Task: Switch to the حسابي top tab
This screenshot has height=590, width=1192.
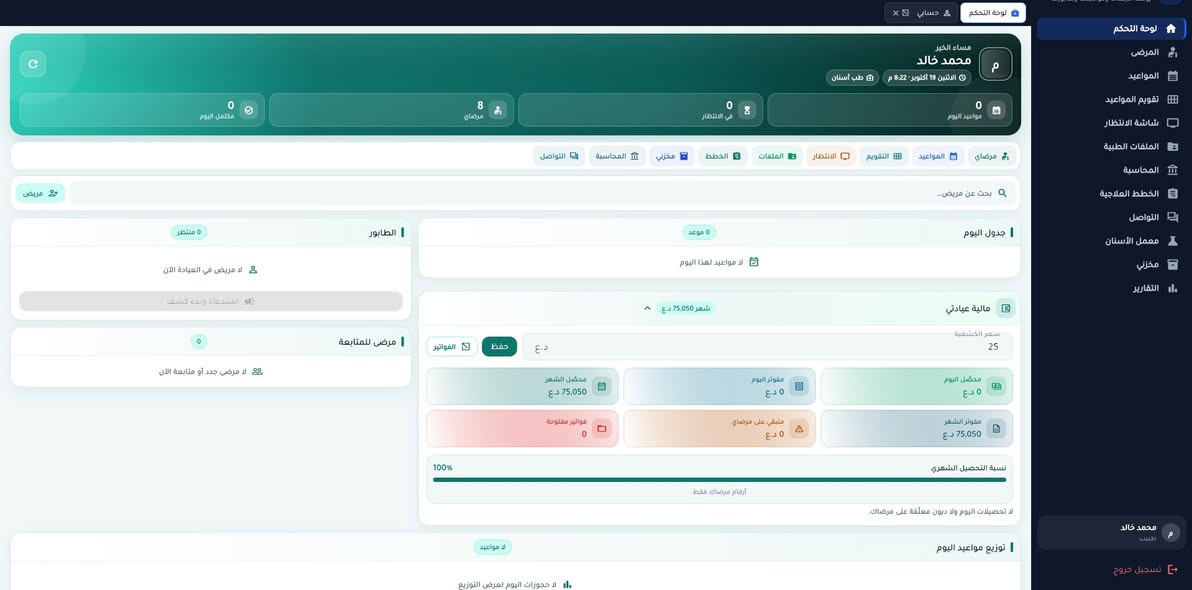Action: click(919, 13)
